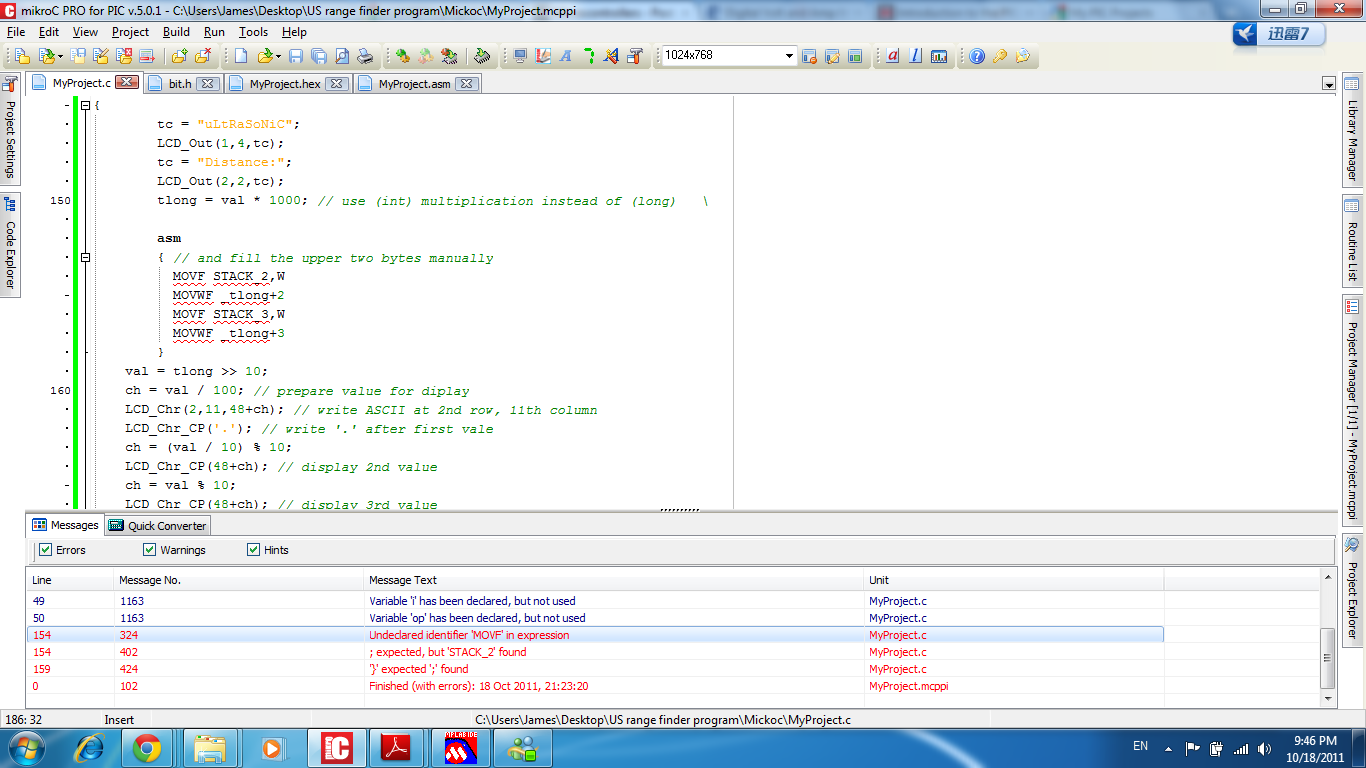This screenshot has width=1366, height=768.
Task: Expand the Project Settings side panel
Action: 10,128
